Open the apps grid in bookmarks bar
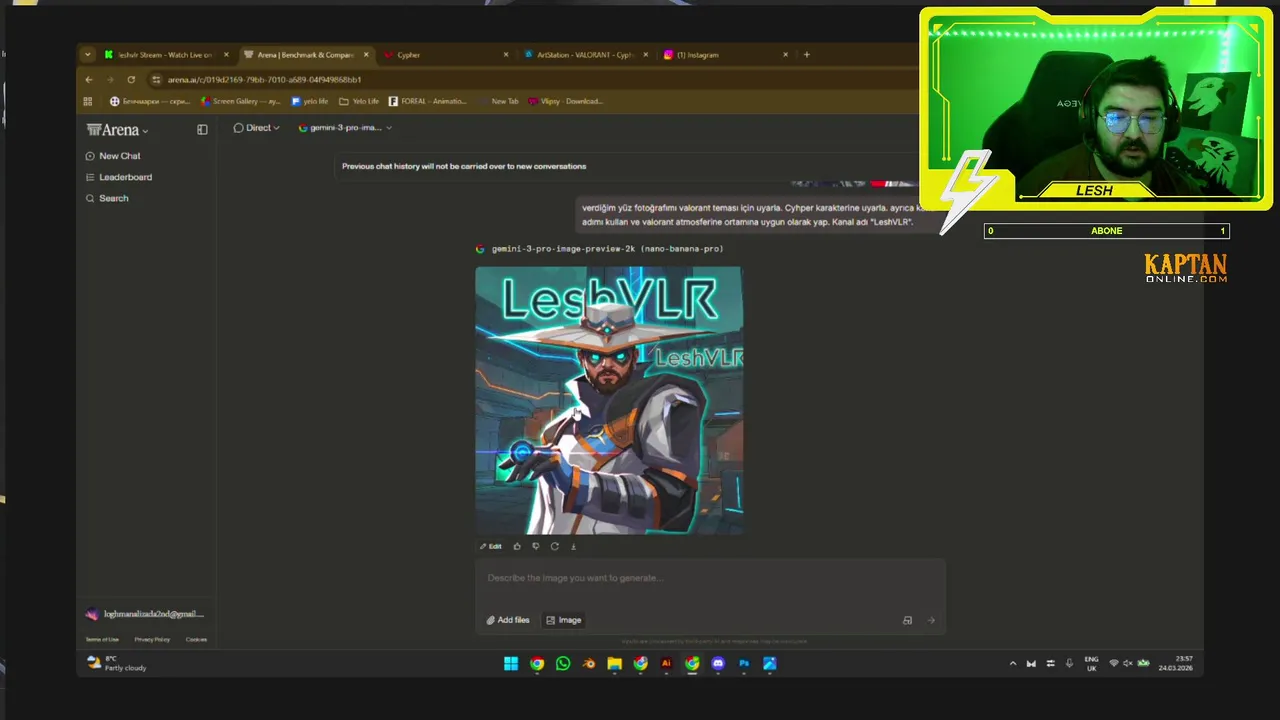The width and height of the screenshot is (1280, 720). [88, 101]
